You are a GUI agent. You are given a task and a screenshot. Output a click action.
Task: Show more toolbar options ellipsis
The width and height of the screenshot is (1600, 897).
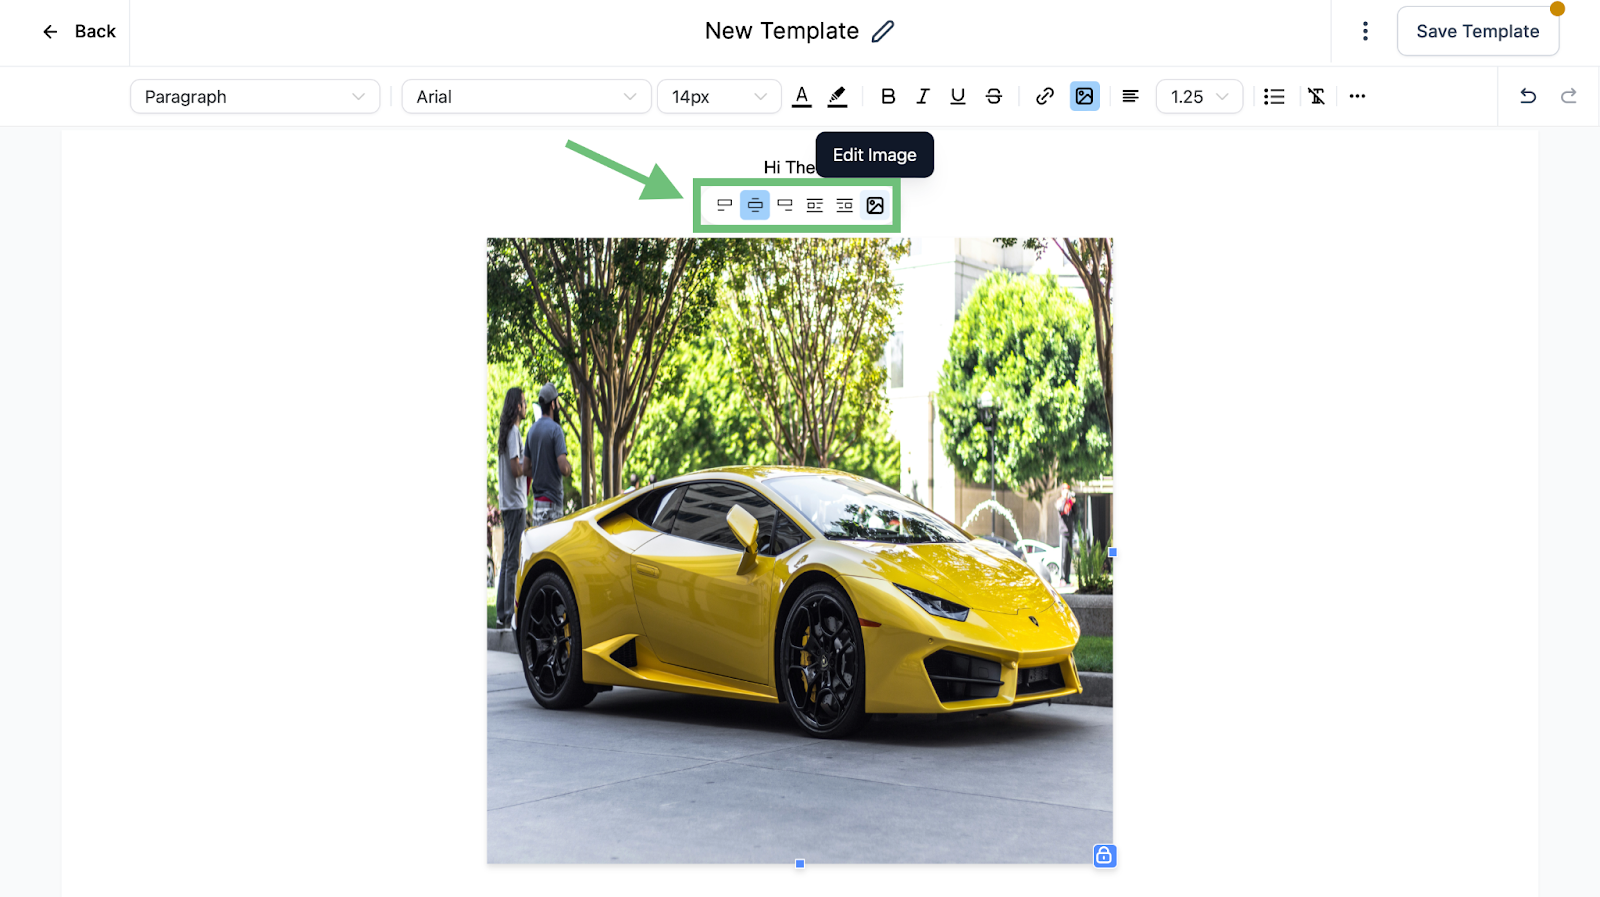1357,97
